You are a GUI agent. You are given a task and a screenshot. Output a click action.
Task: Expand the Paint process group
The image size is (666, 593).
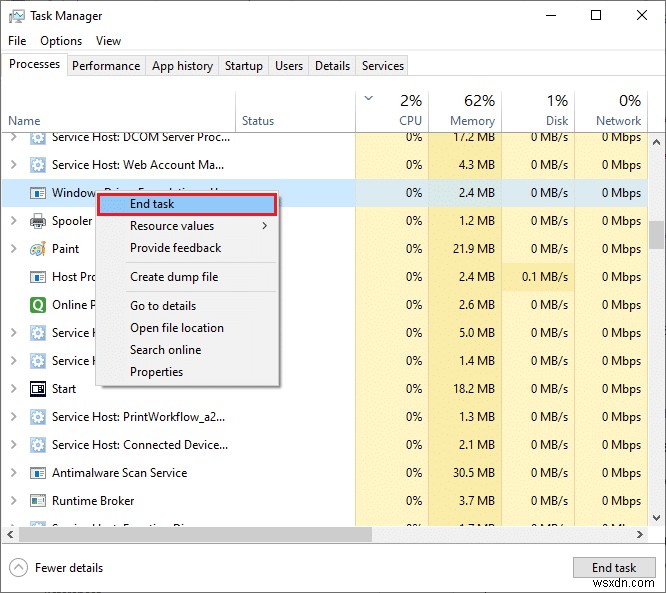[x=14, y=248]
